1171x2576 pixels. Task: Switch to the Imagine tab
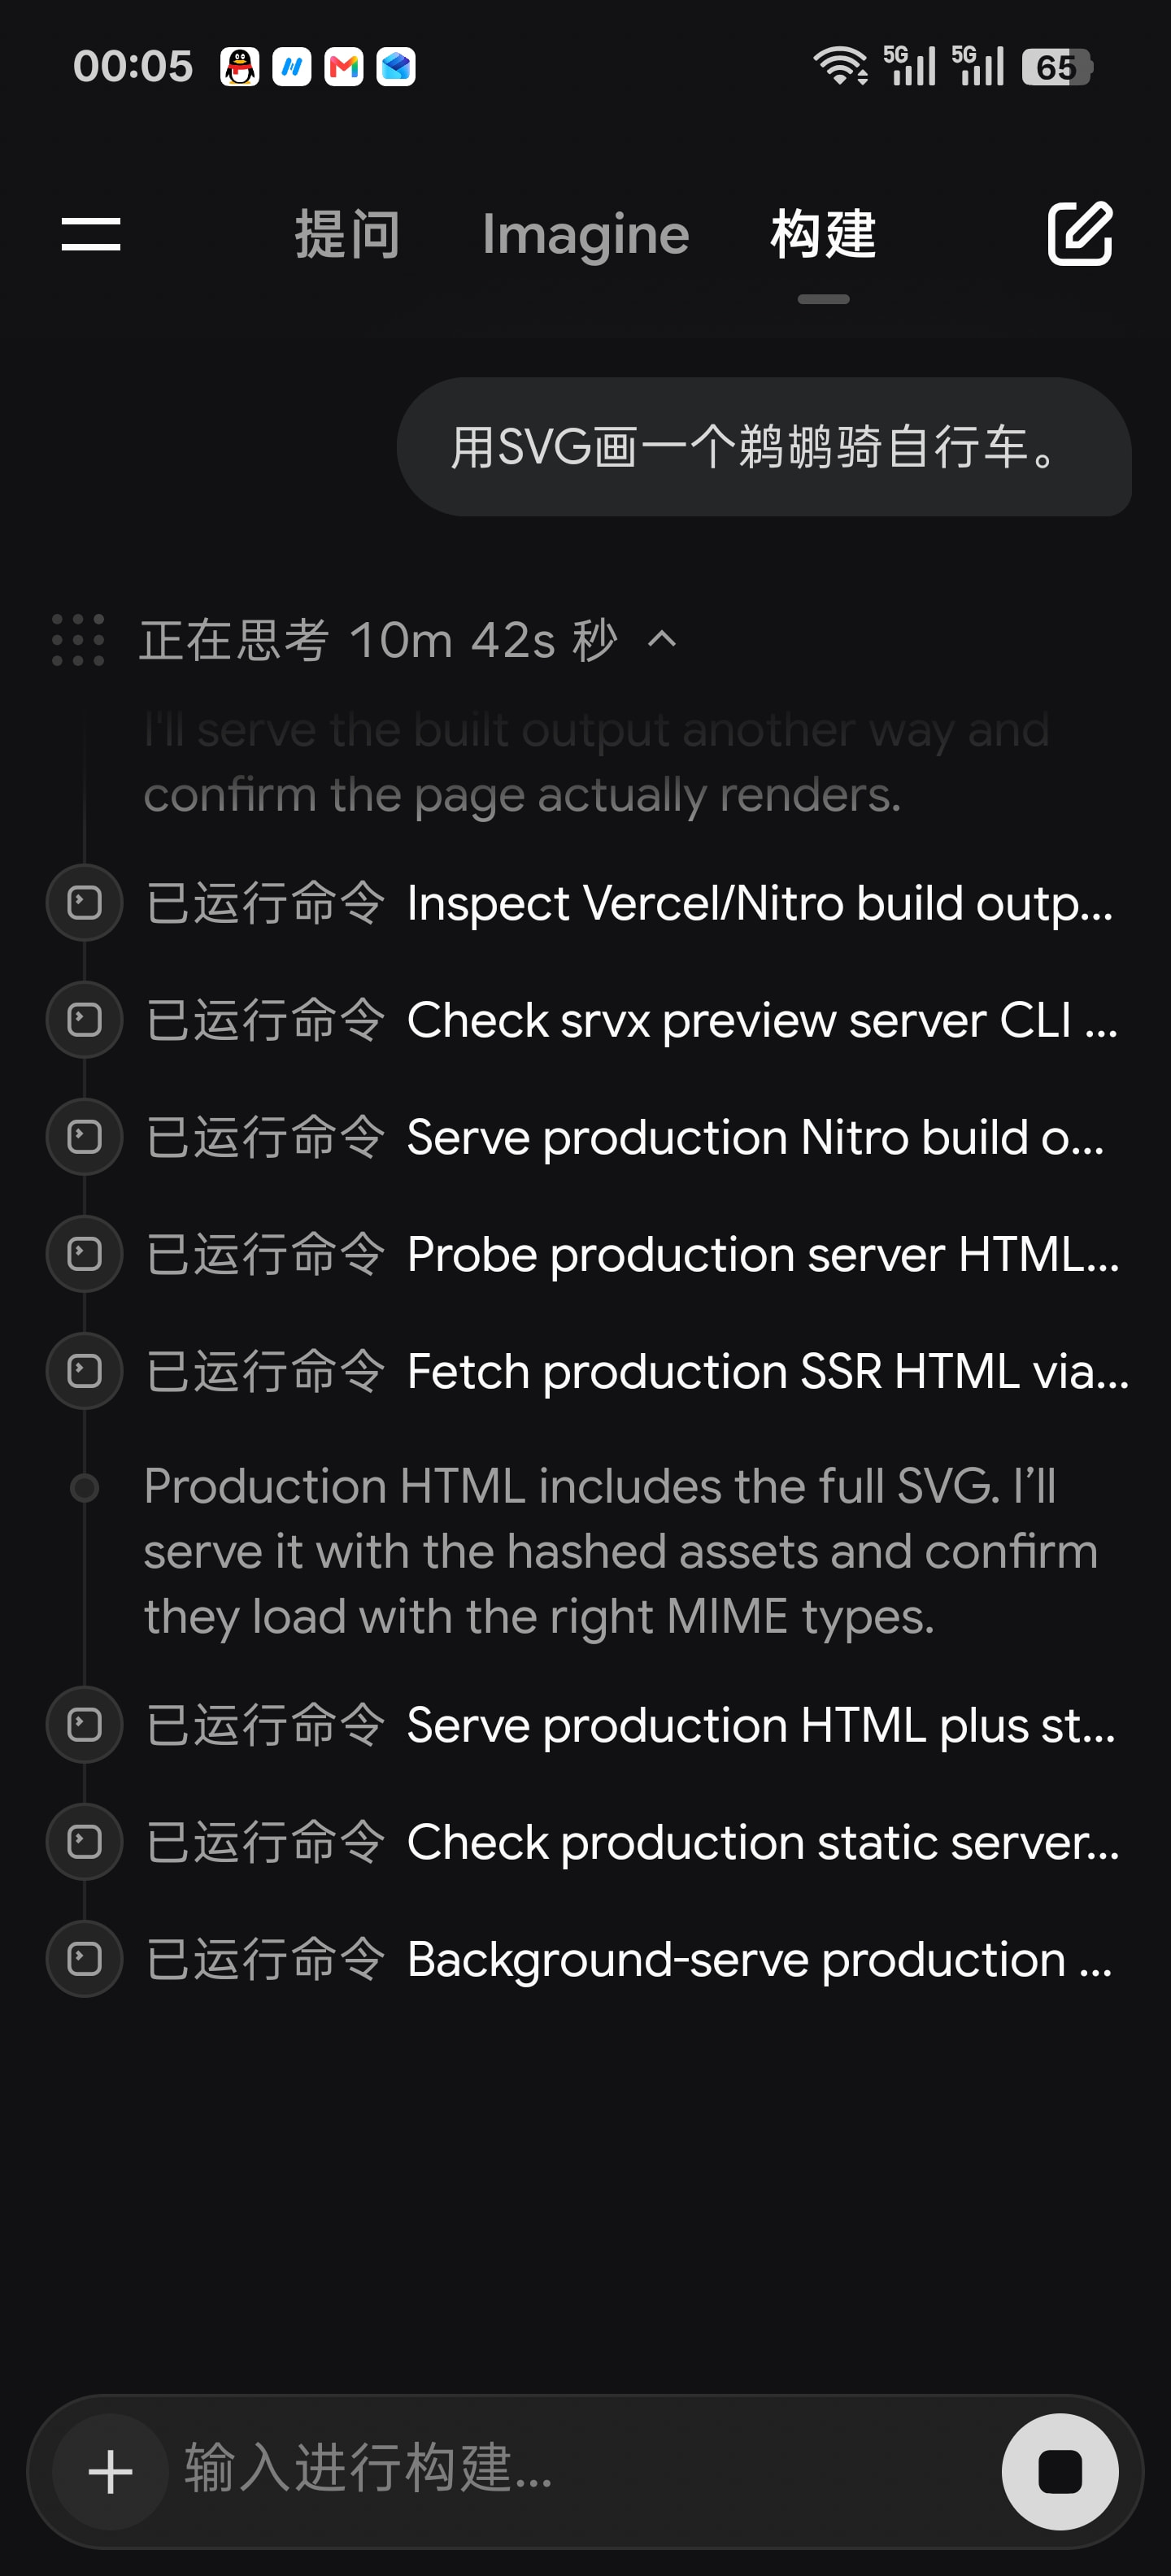(586, 235)
